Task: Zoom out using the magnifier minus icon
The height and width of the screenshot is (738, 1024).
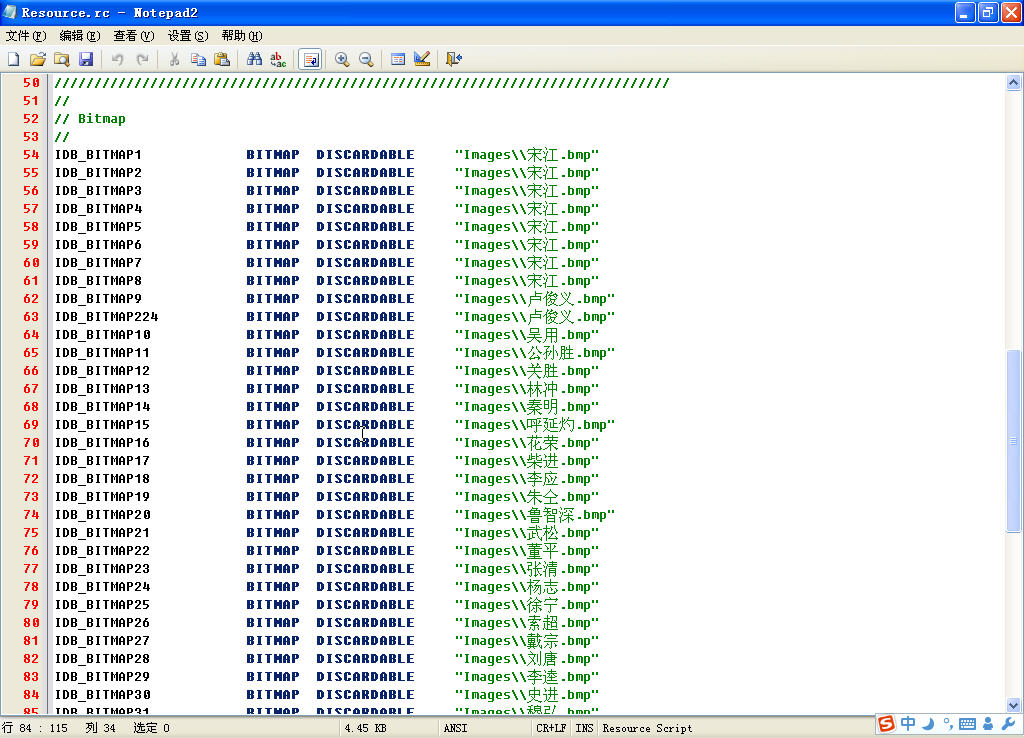Action: point(366,60)
